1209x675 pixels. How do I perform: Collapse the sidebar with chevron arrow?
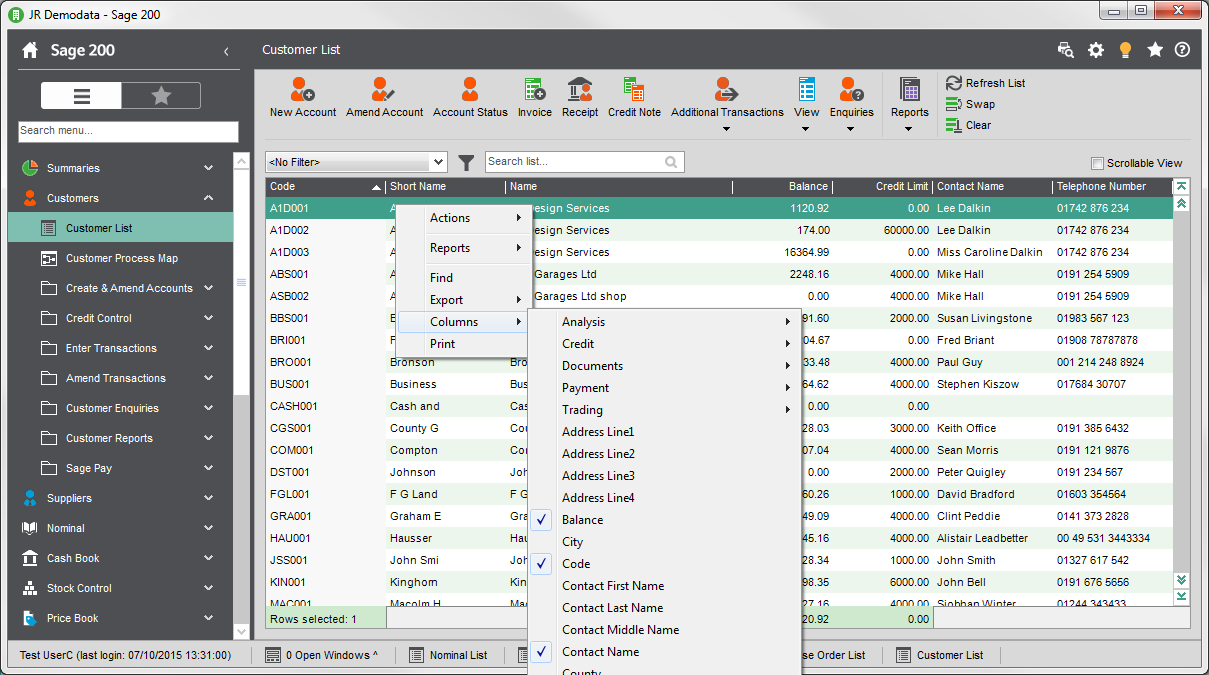pyautogui.click(x=226, y=51)
